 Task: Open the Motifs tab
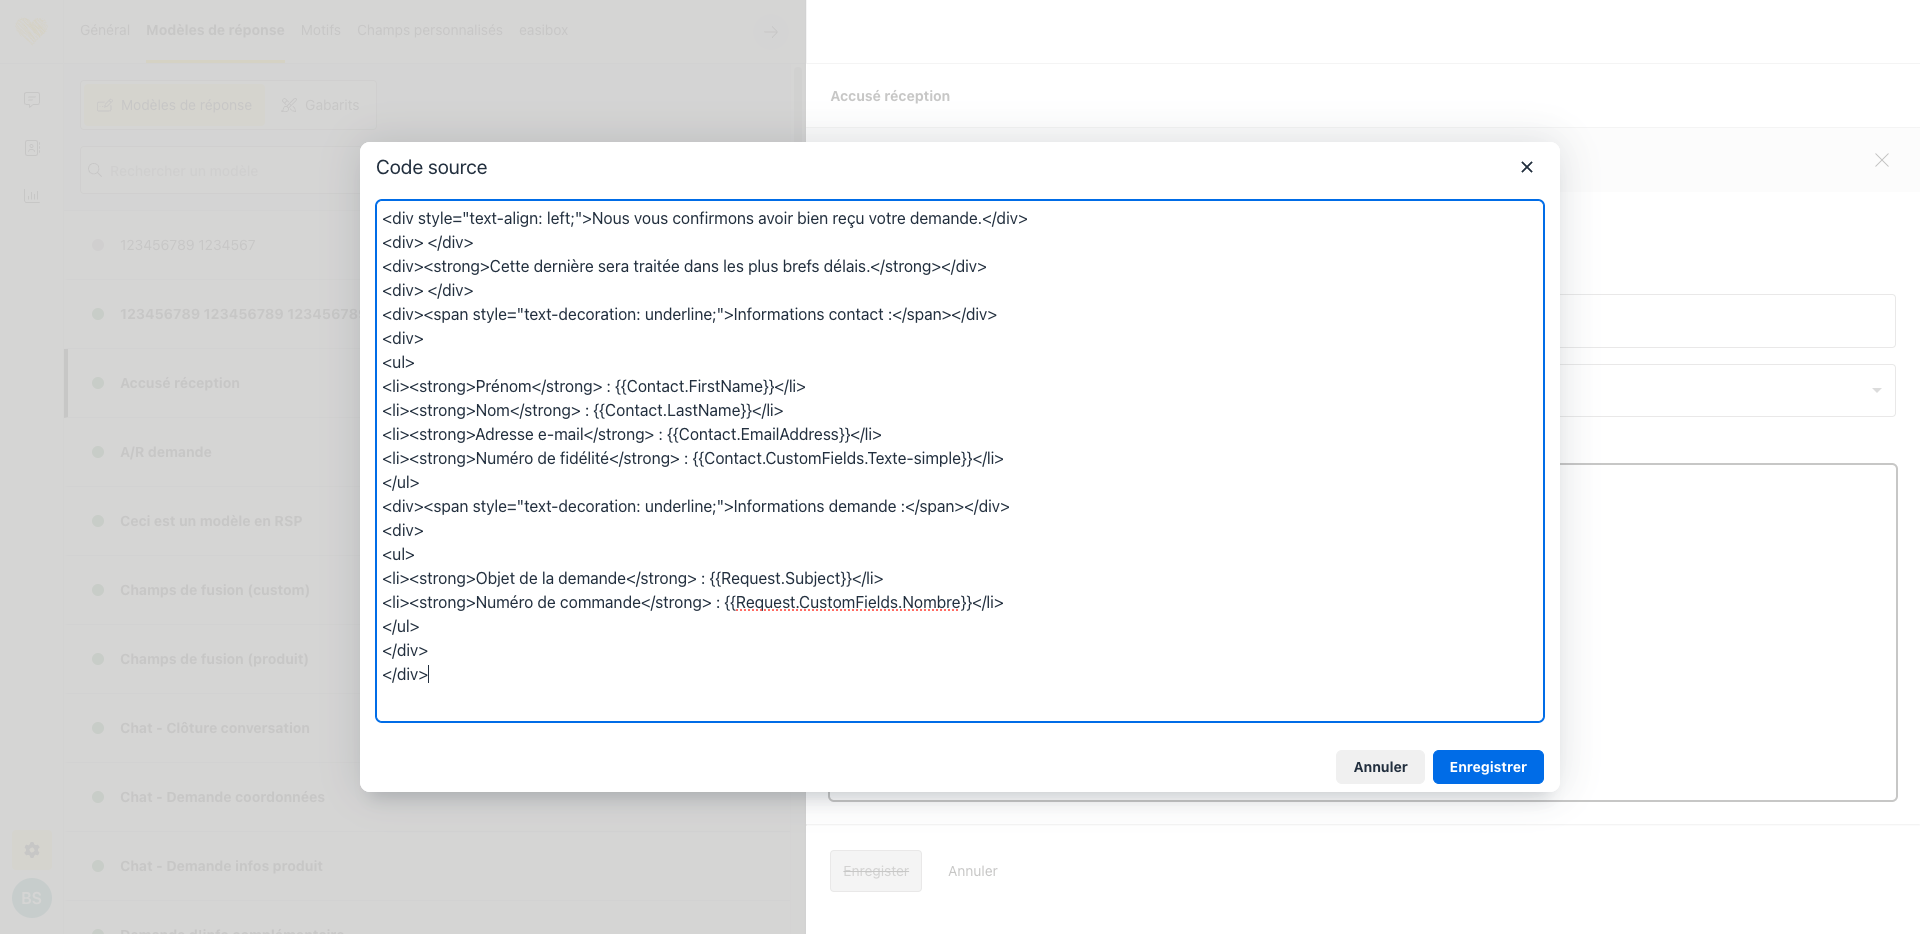tap(320, 31)
